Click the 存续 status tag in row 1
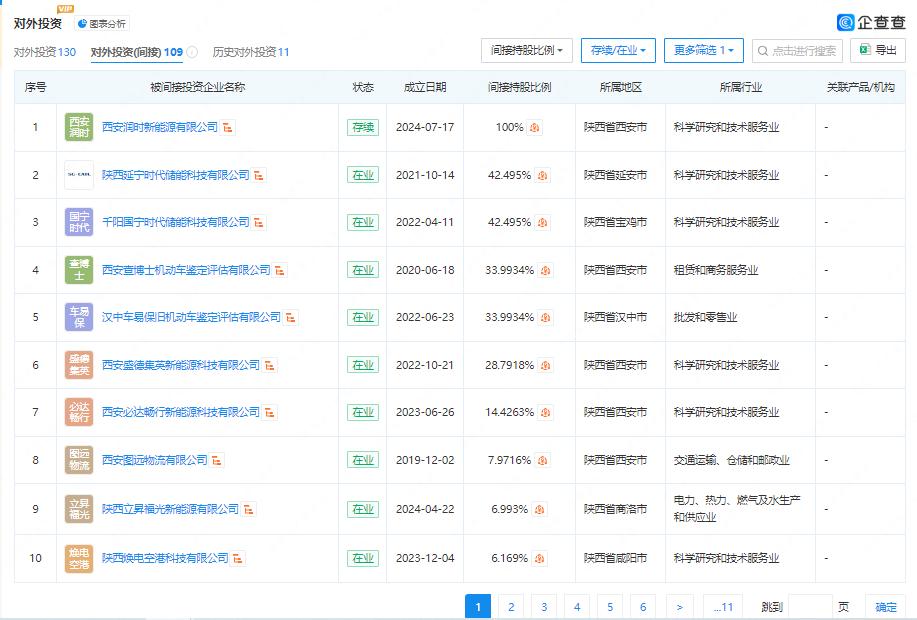Image resolution: width=917 pixels, height=620 pixels. [363, 128]
